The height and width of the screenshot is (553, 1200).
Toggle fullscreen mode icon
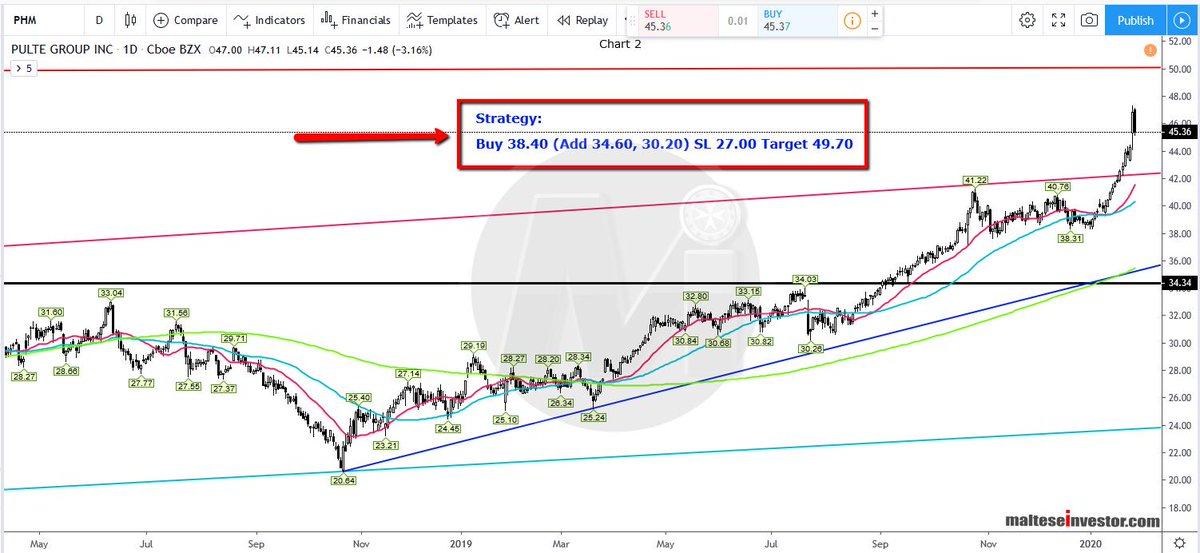[x=1059, y=20]
